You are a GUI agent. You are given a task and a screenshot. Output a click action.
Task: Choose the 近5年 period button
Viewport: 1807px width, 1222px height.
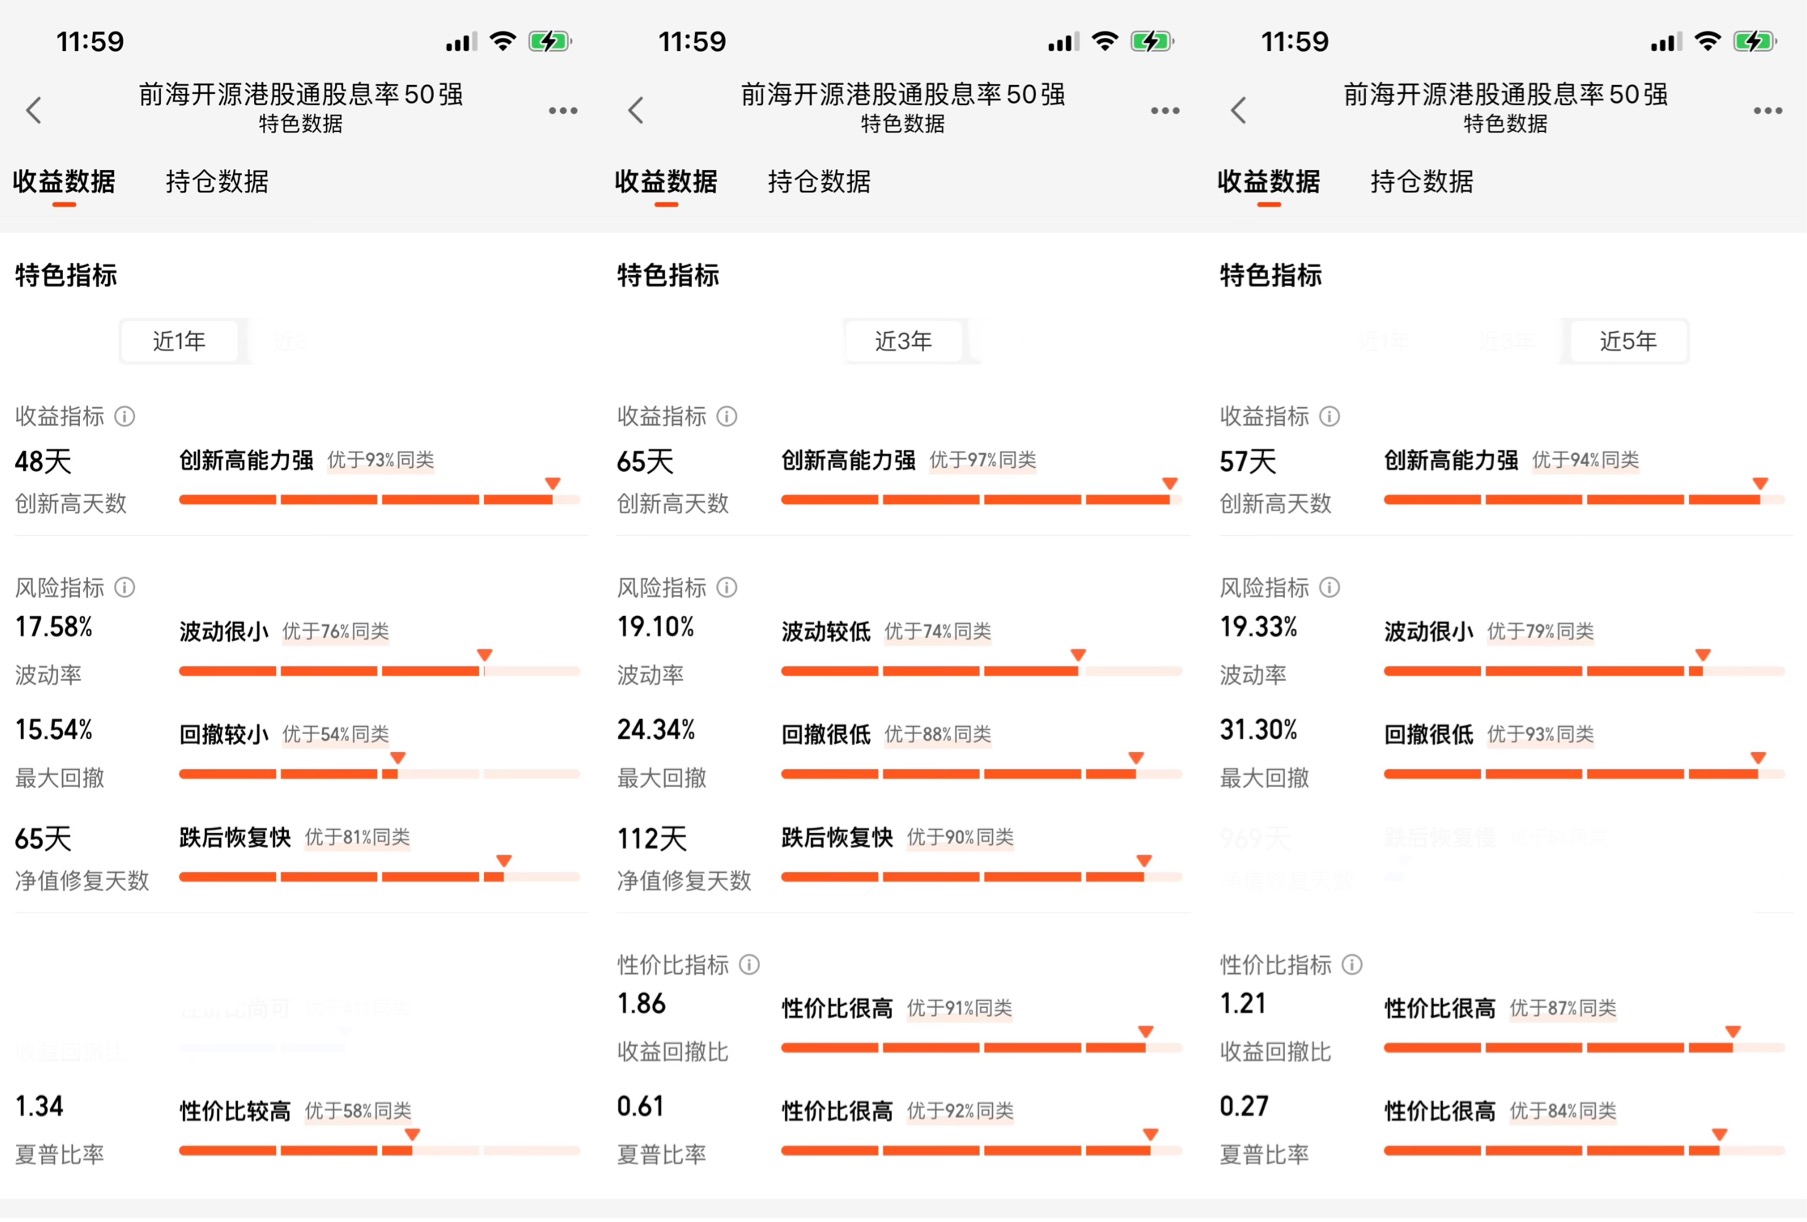(x=1628, y=341)
